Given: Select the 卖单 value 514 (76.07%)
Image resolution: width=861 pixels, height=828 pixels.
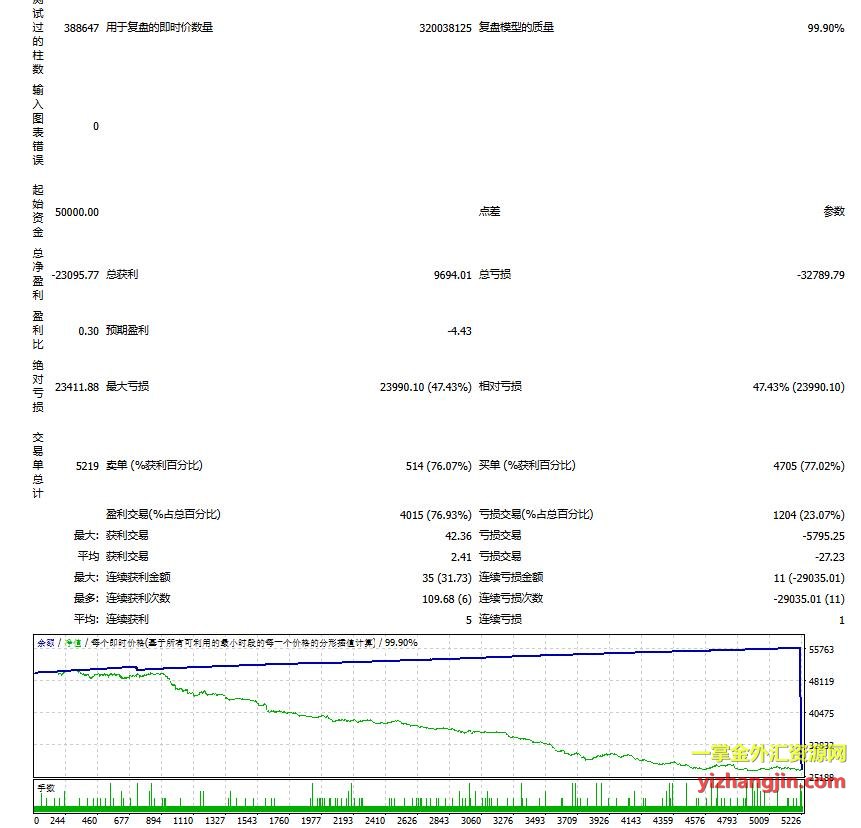Looking at the screenshot, I should pos(439,465).
